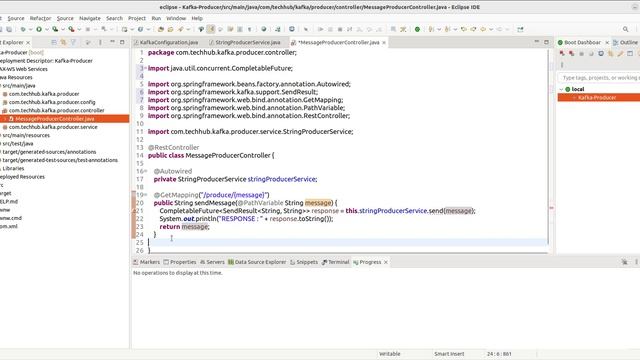Click the red error marker in the overview ruler
Screen dimensions: 640x360
[x=551, y=208]
